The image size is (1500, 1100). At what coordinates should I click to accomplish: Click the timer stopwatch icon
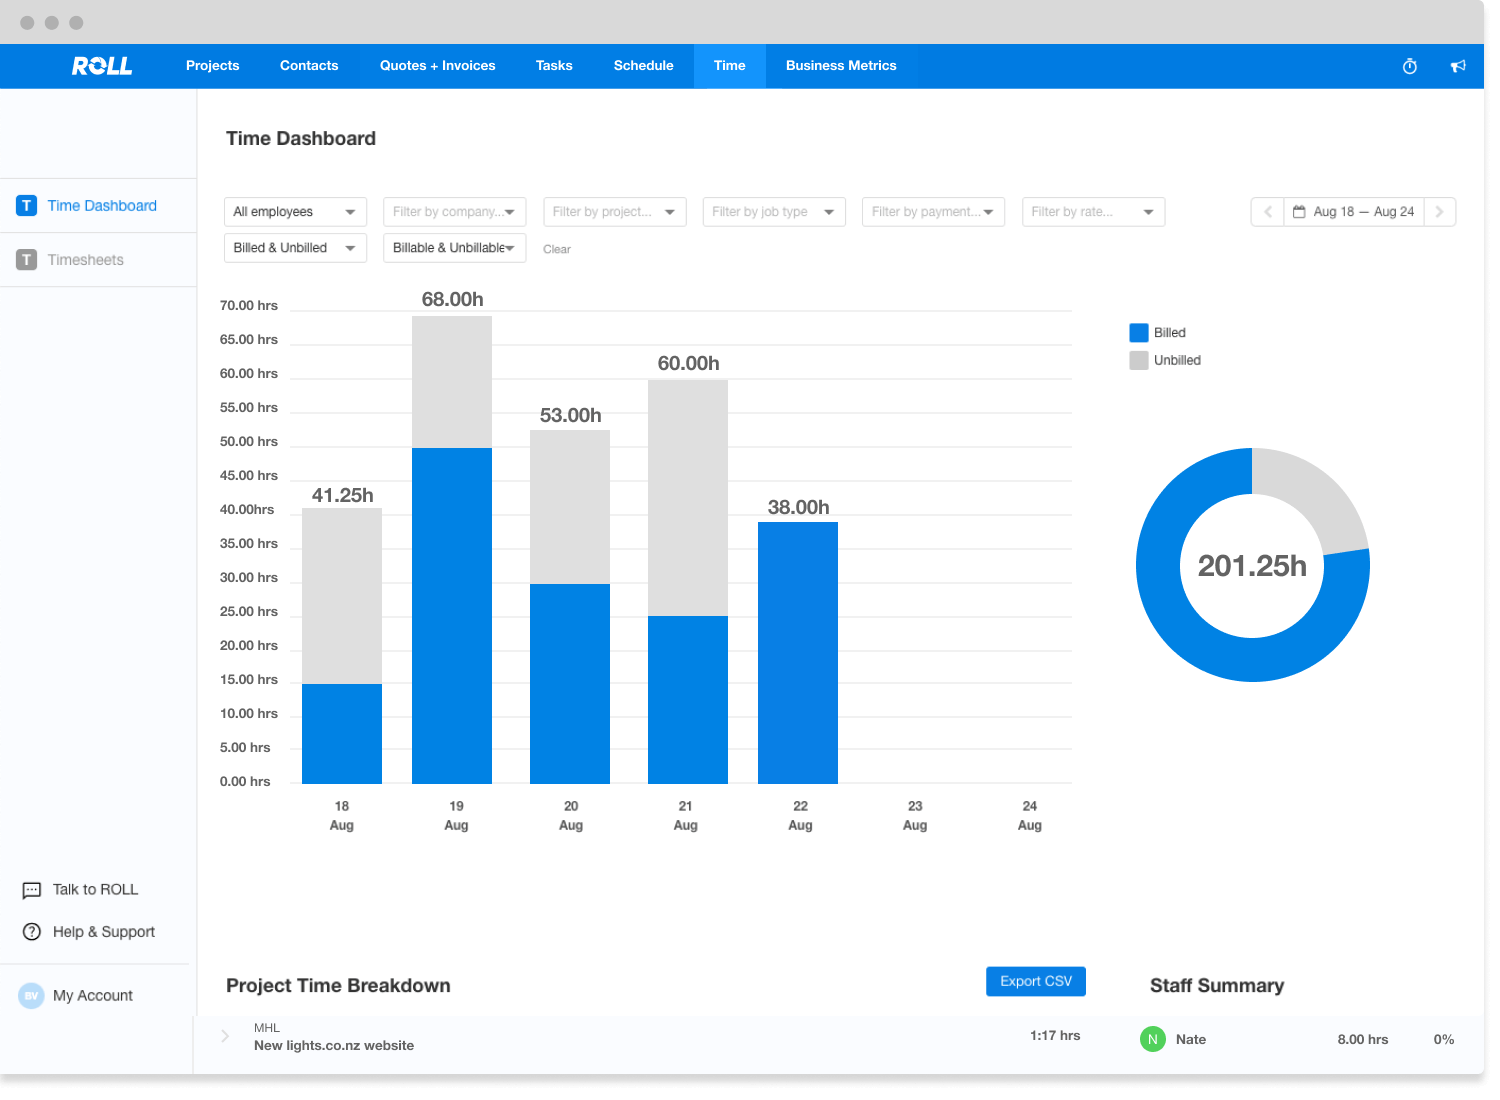pos(1410,66)
